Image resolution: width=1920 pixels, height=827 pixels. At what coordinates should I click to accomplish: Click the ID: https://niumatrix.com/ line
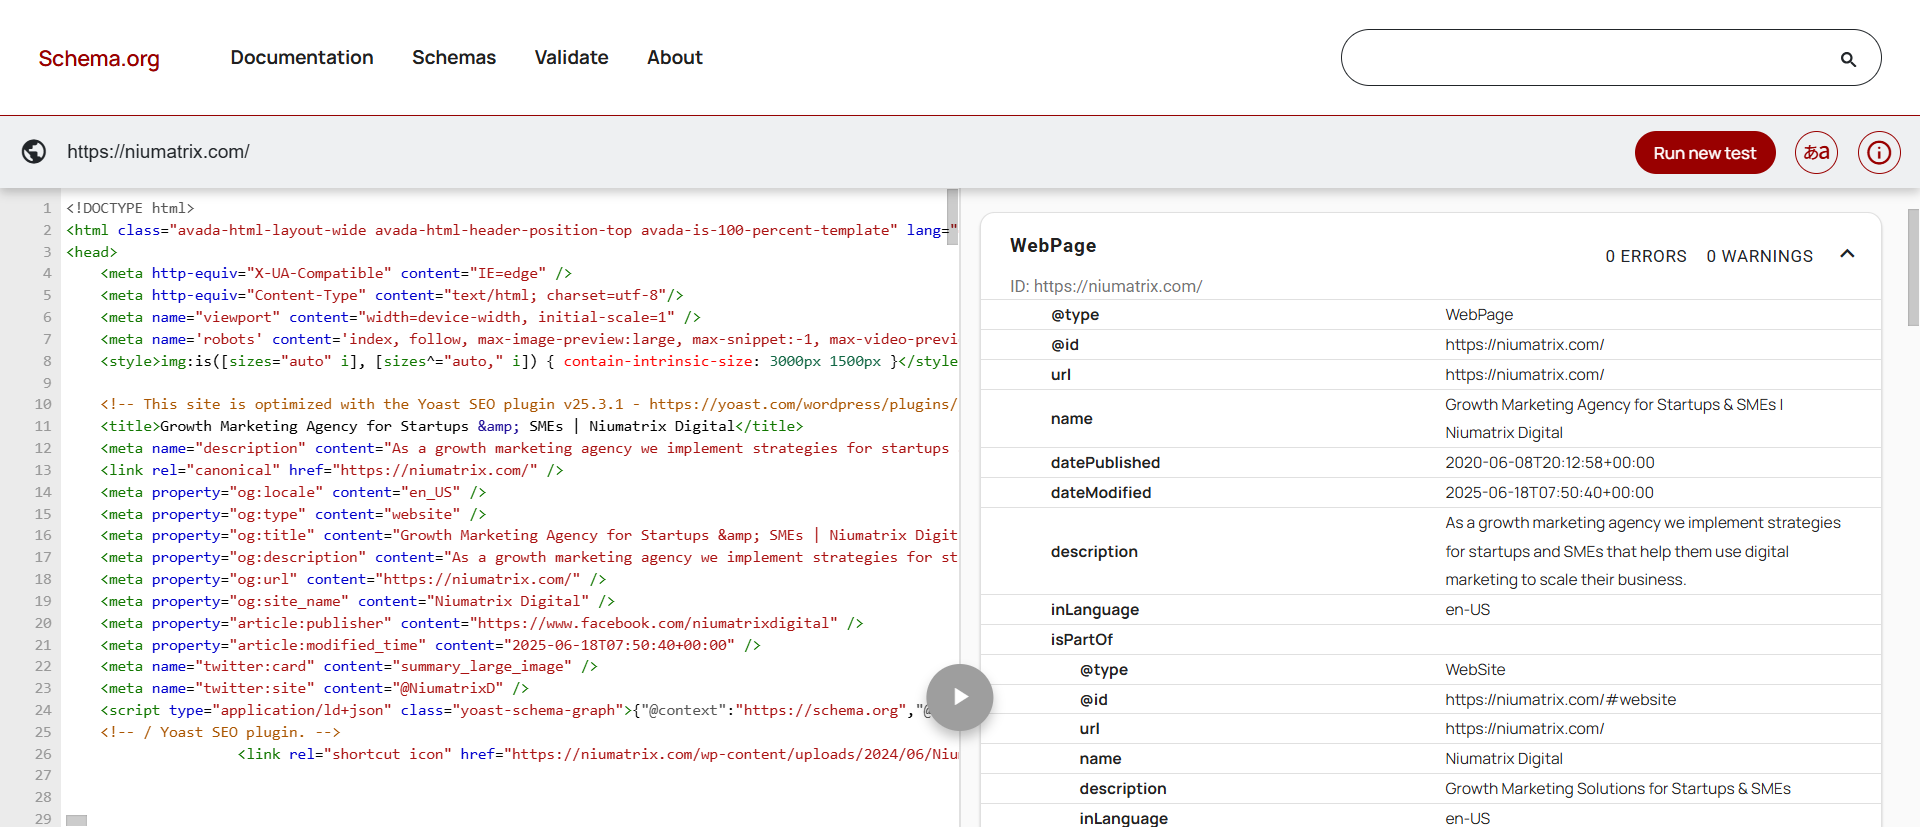pos(1106,286)
